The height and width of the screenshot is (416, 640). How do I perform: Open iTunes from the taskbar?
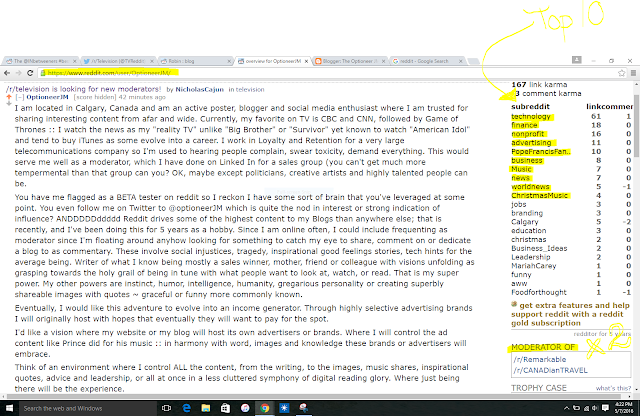coord(245,408)
